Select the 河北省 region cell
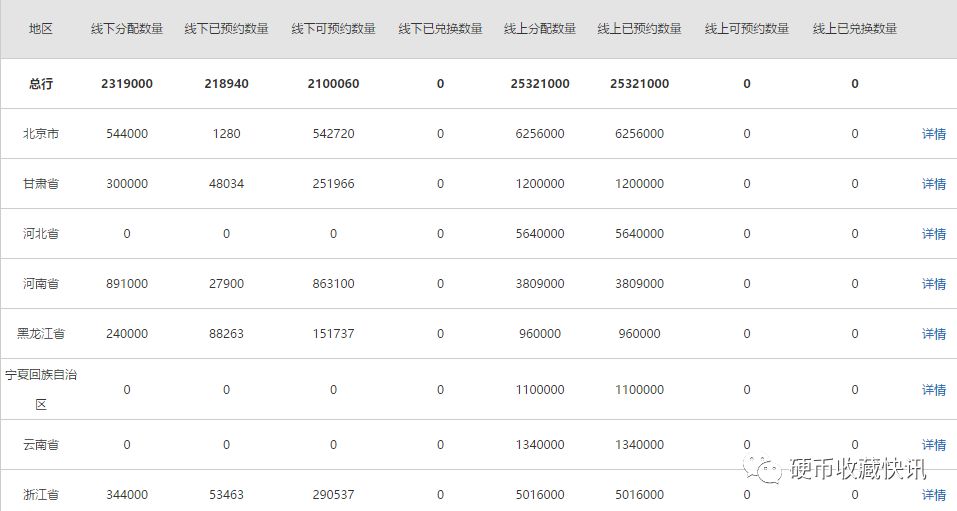 click(x=41, y=234)
